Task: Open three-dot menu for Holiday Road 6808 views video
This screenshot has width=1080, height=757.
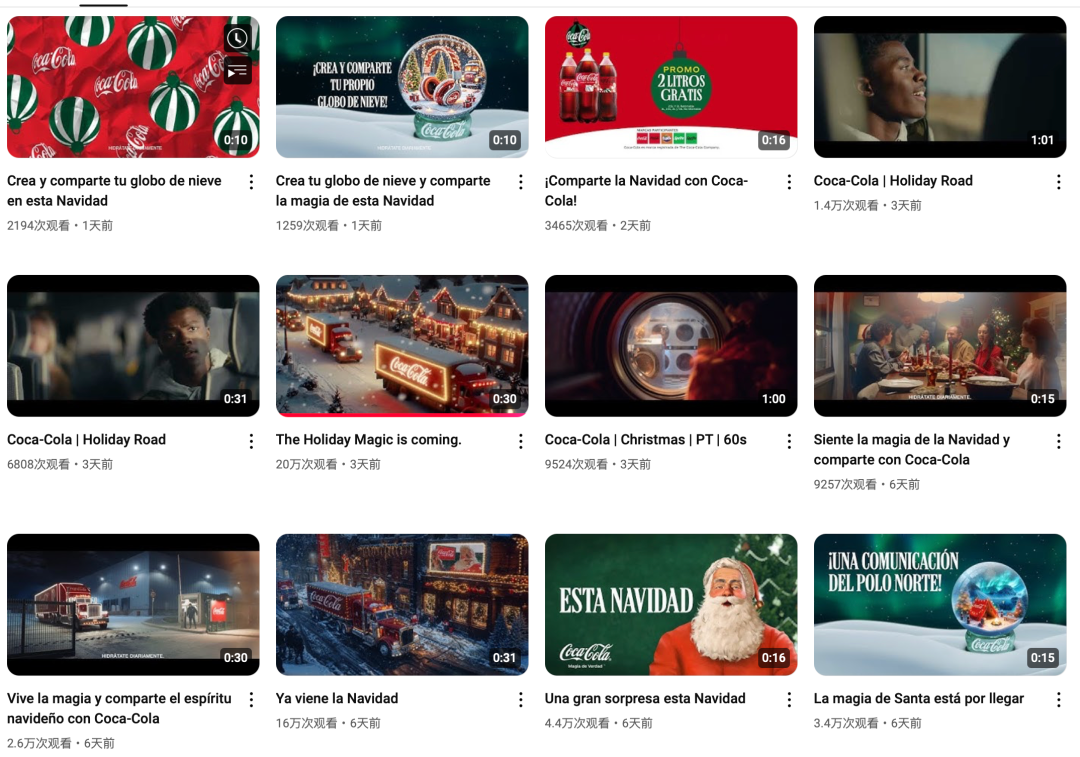Action: pyautogui.click(x=251, y=441)
